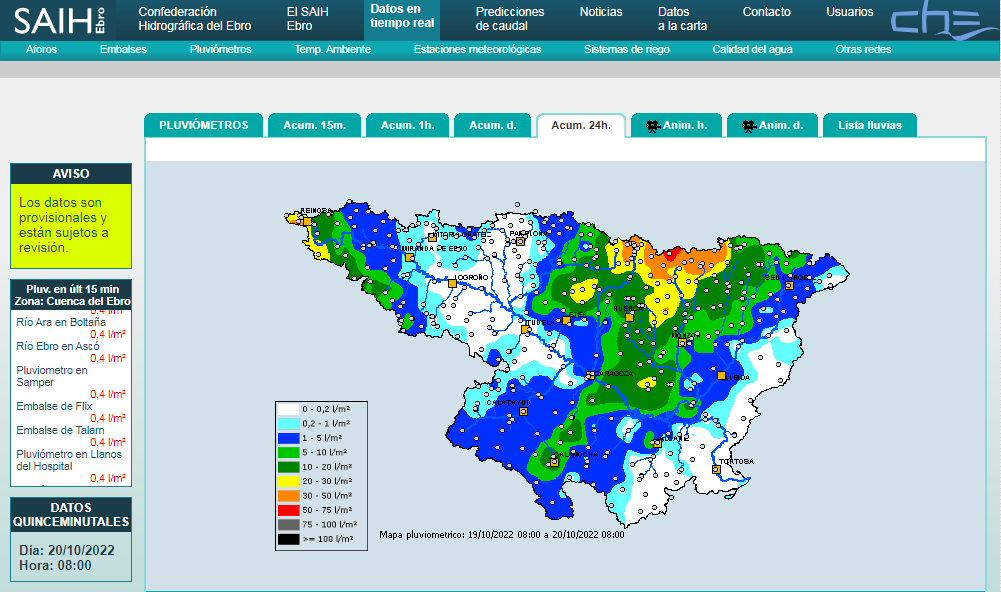The image size is (1001, 592).
Task: Go to the Aforos section
Action: pos(41,49)
